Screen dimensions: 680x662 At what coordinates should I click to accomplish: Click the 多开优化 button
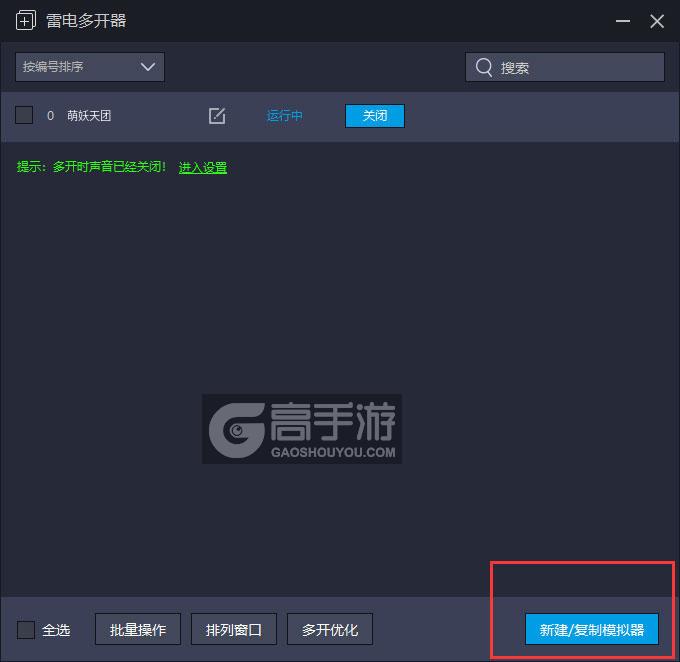pyautogui.click(x=330, y=629)
